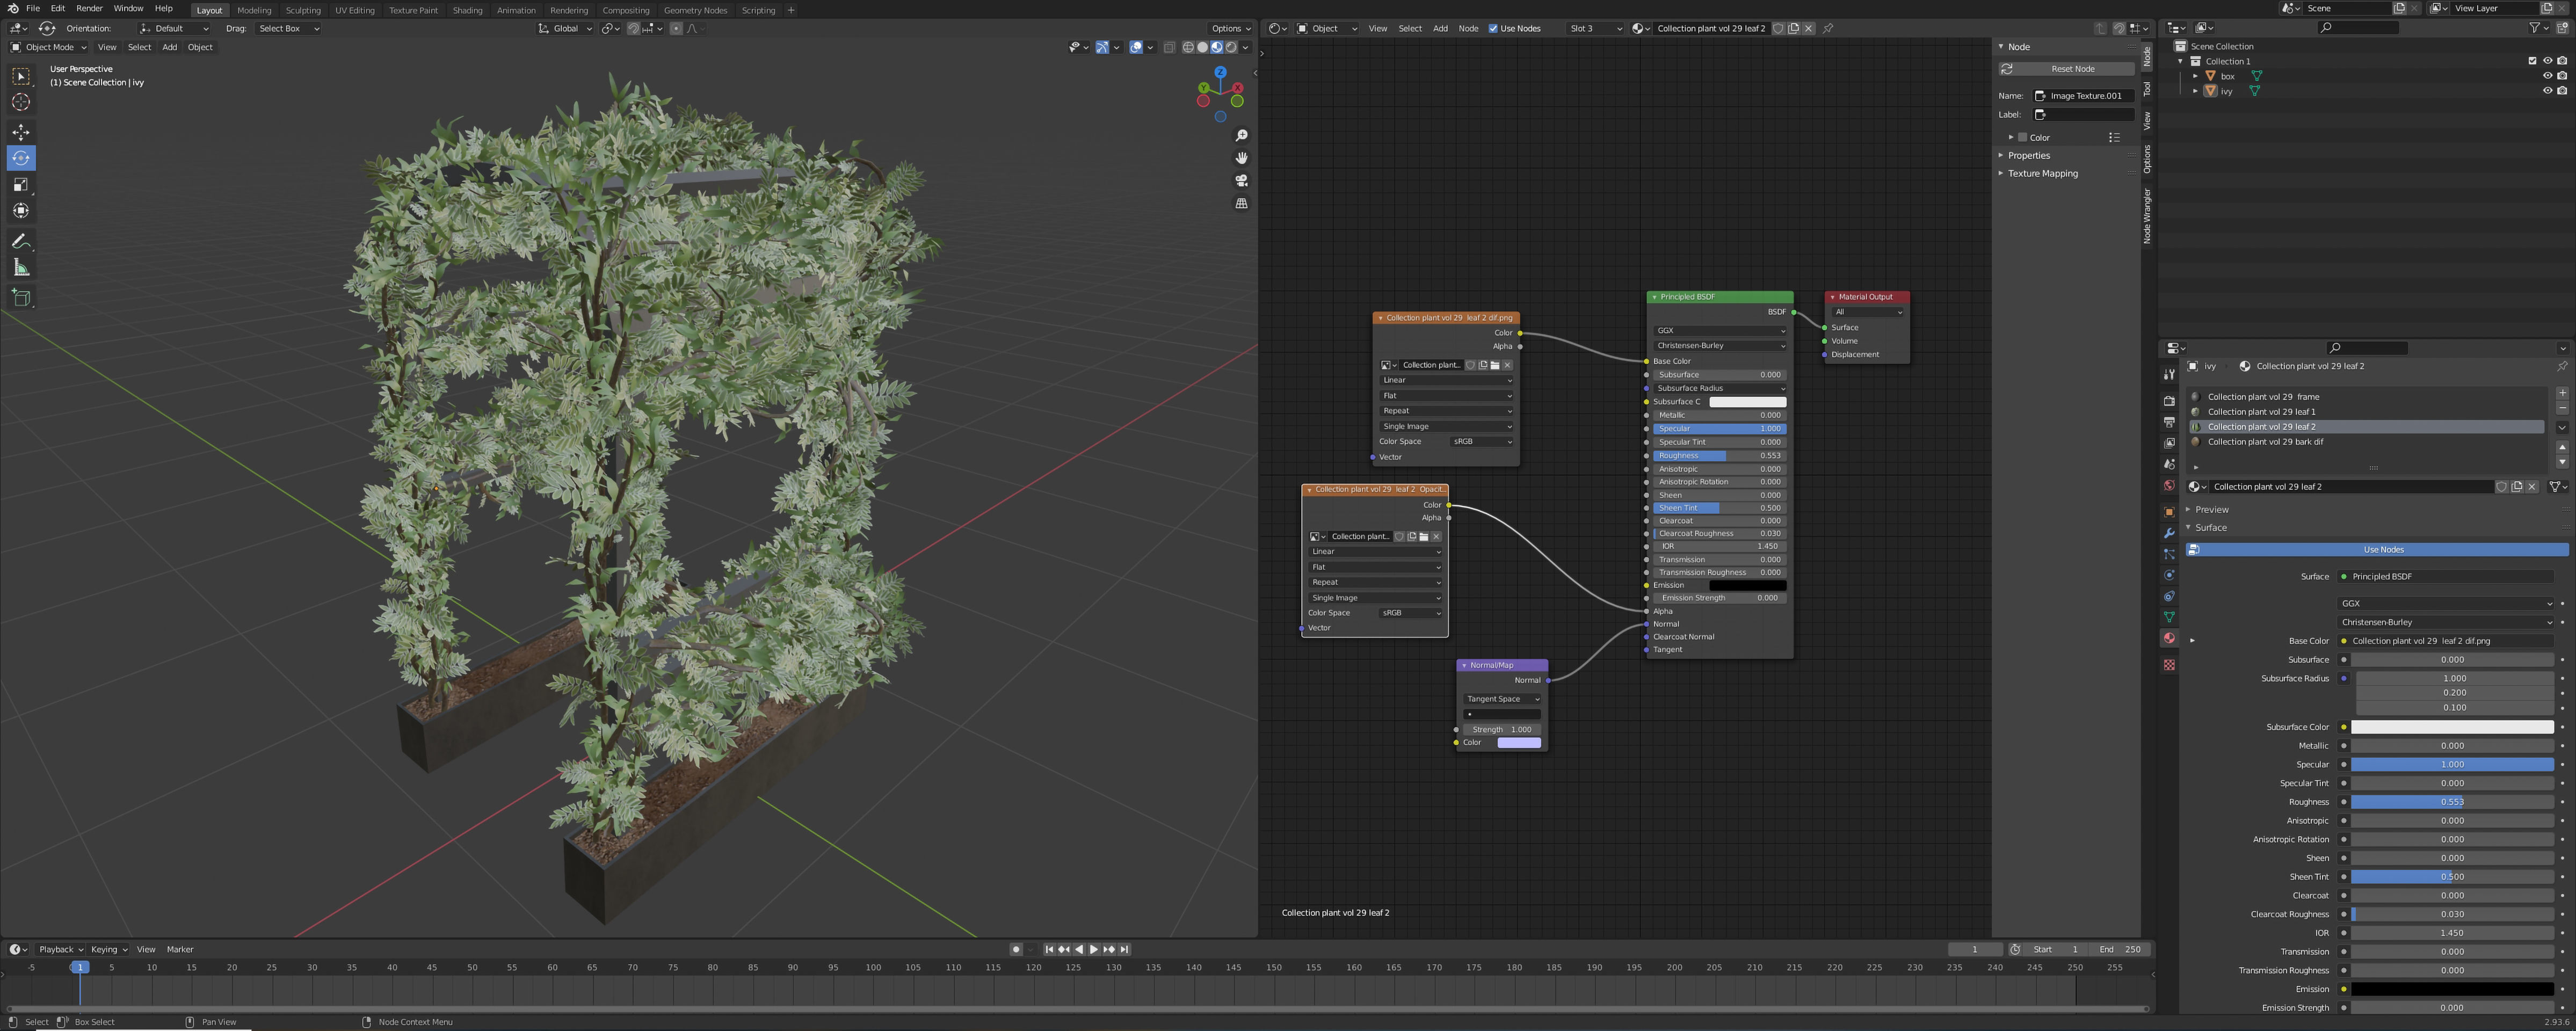Click the Reset Node button
Viewport: 2576px width, 1031px height.
(x=2066, y=69)
